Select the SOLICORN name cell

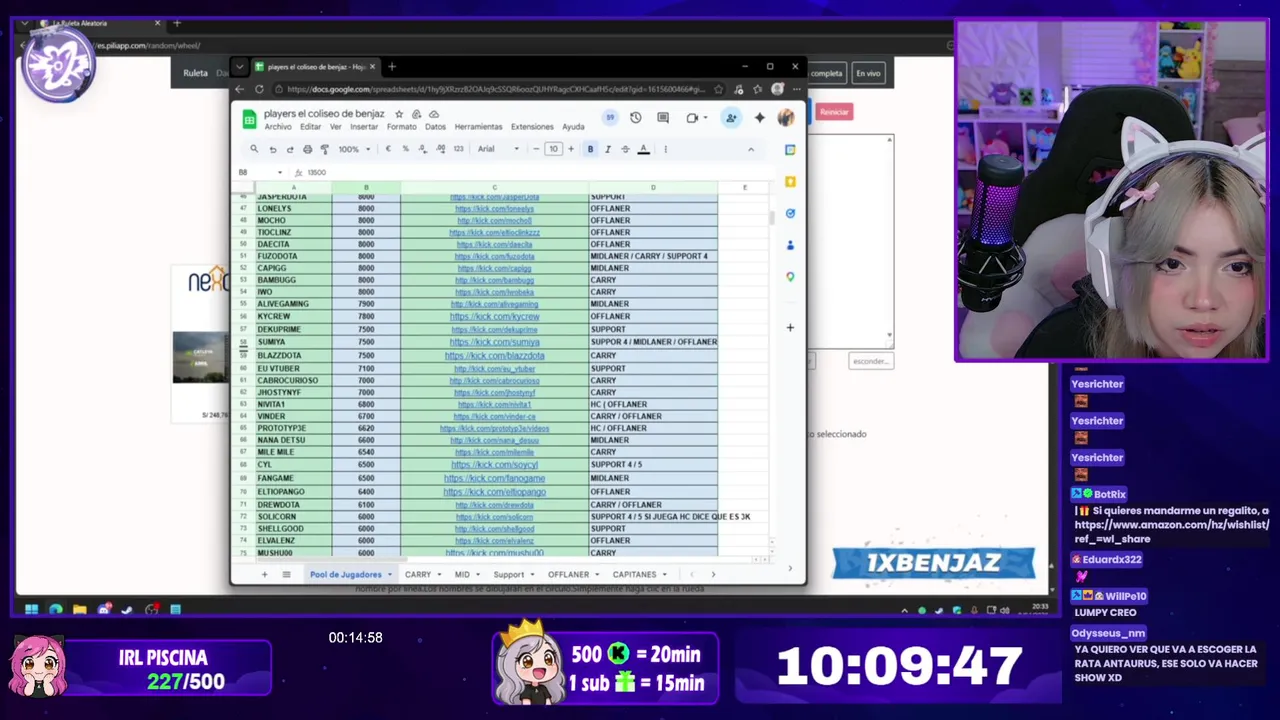pyautogui.click(x=293, y=516)
